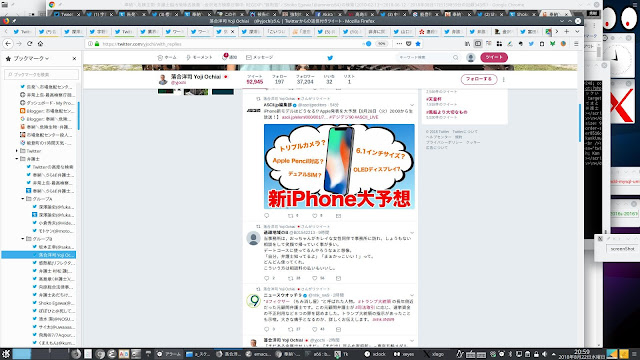Click reply icon under ニュースウオッチ9 tweet
640x360 pixels.
(x=267, y=329)
